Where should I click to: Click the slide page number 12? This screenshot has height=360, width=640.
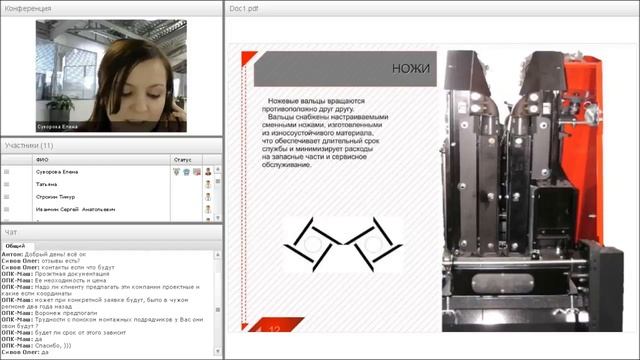(x=275, y=329)
